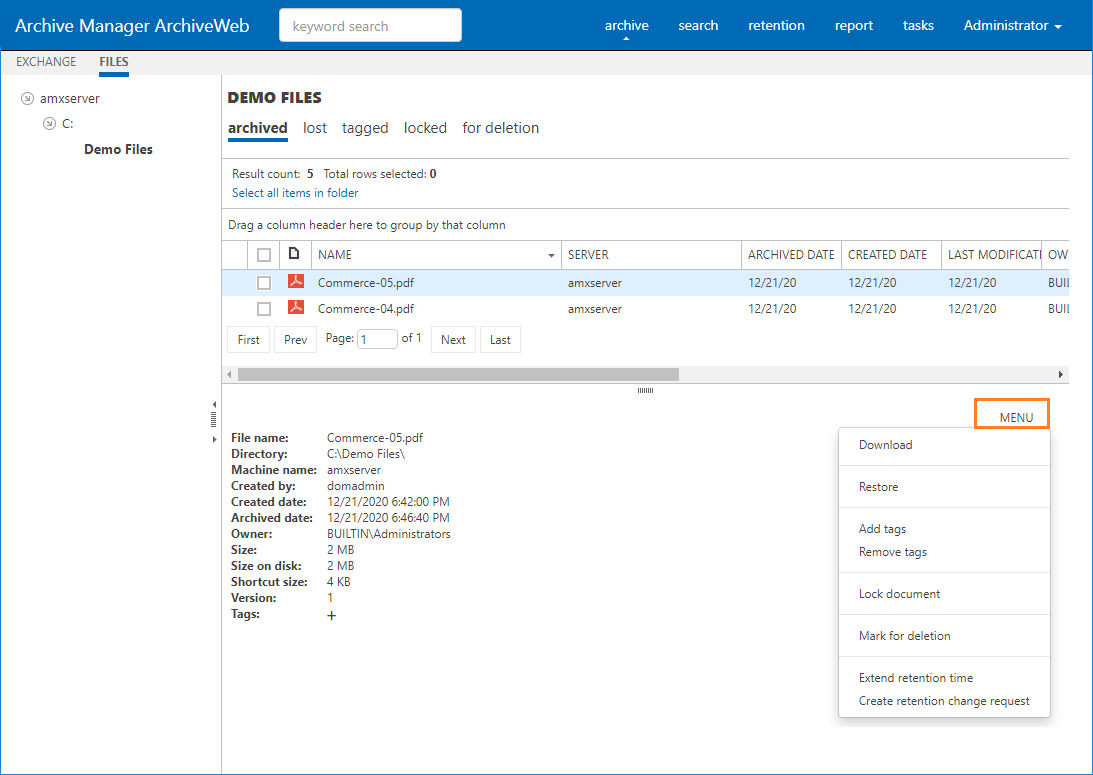The image size is (1093, 775).
Task: Click Select all items in folder link
Action: (x=295, y=193)
